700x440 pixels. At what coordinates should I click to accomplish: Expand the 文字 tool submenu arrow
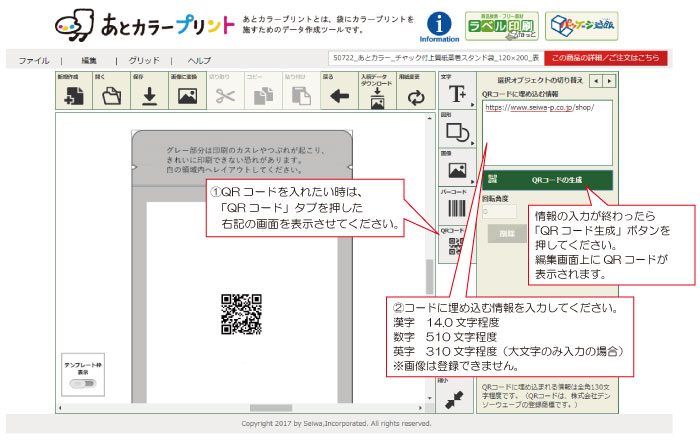pyautogui.click(x=472, y=105)
